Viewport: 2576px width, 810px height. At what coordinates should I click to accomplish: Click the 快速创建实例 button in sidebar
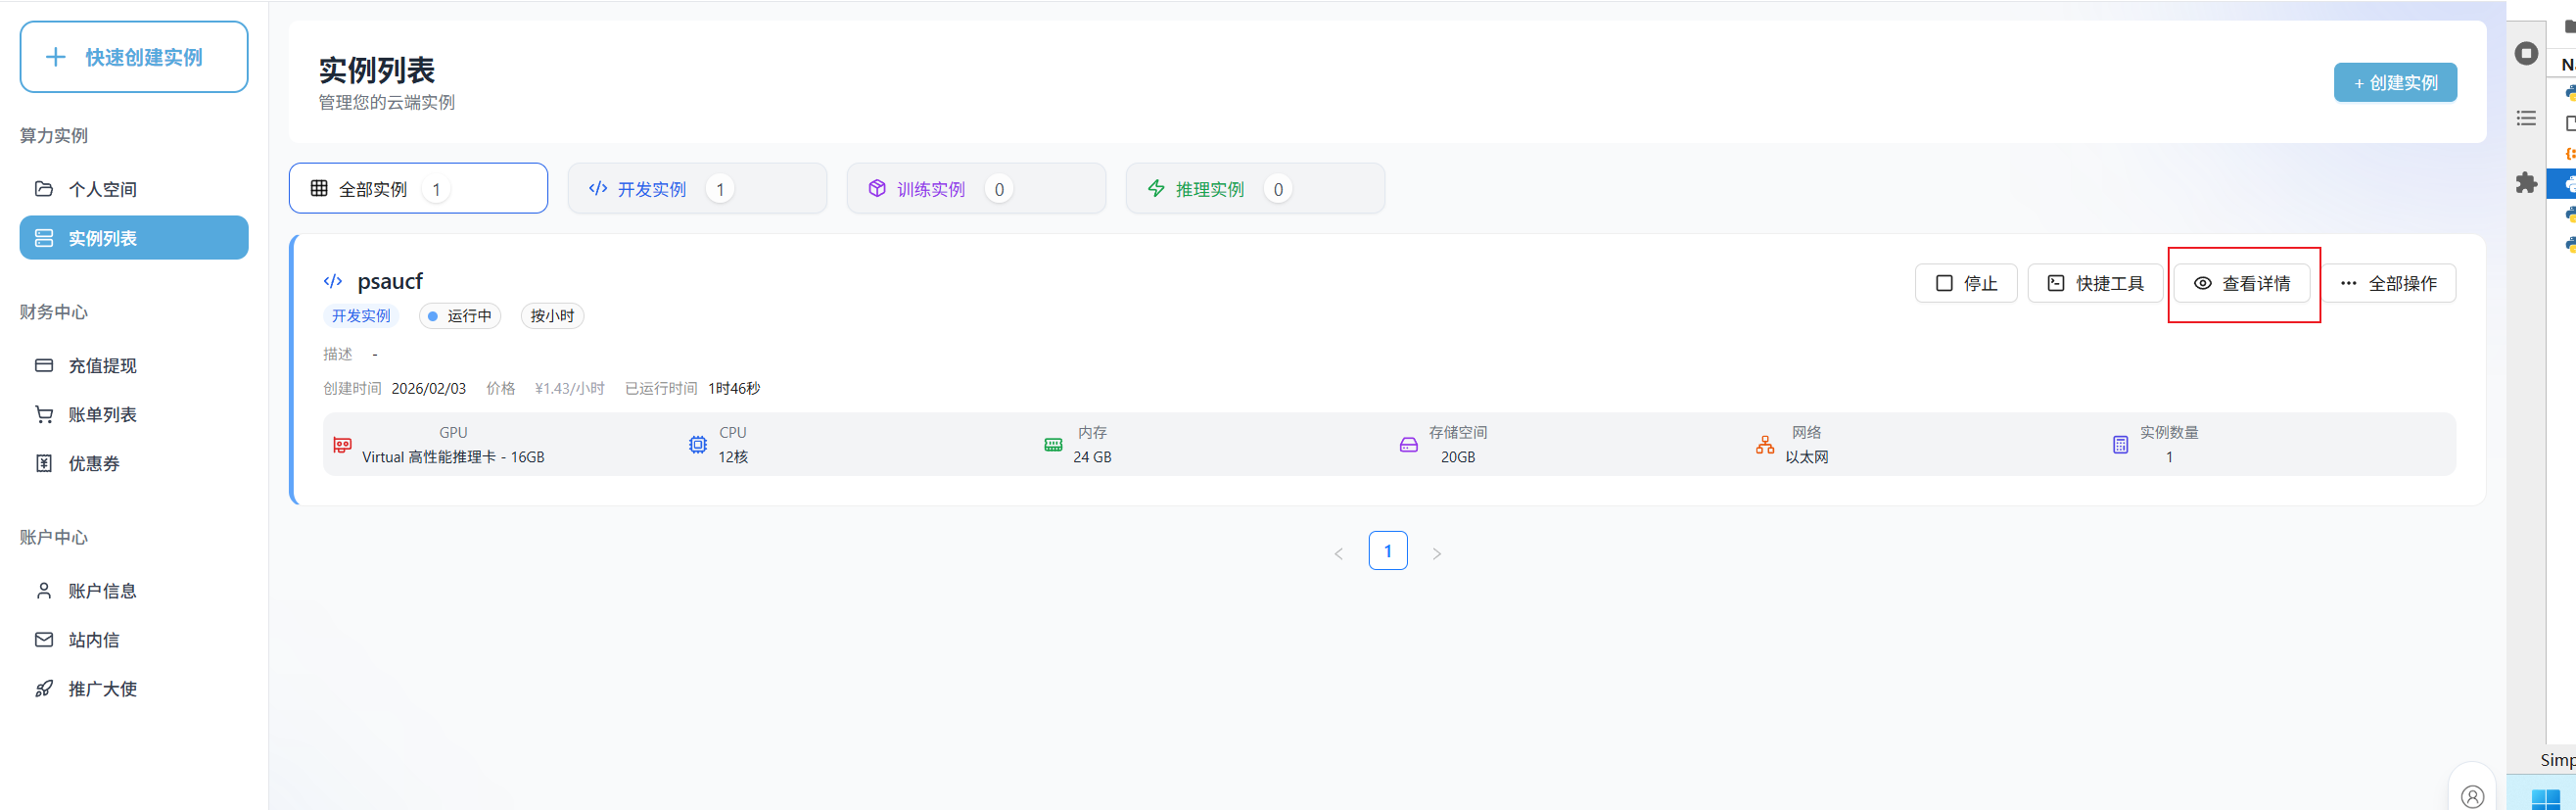click(x=134, y=57)
